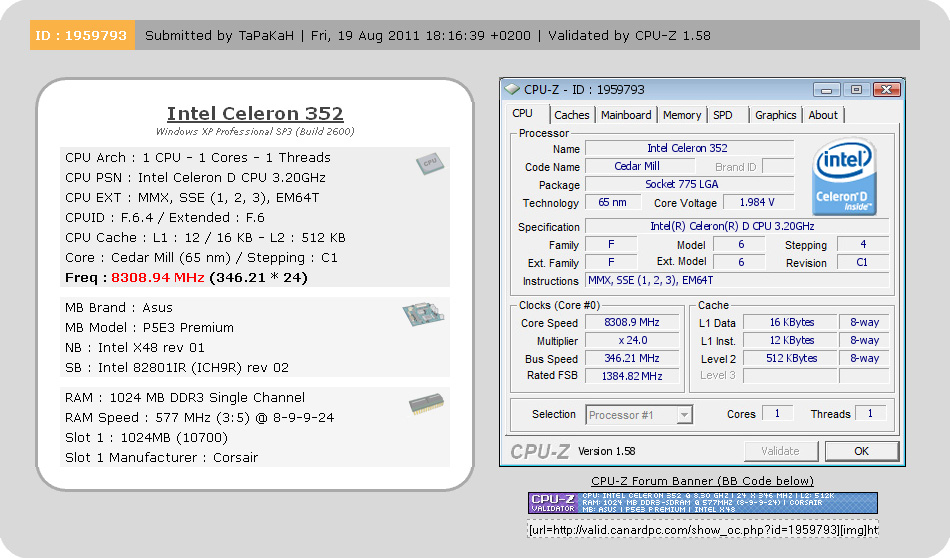Viewport: 950px width, 558px height.
Task: Click the BB code URL text field
Action: click(702, 529)
